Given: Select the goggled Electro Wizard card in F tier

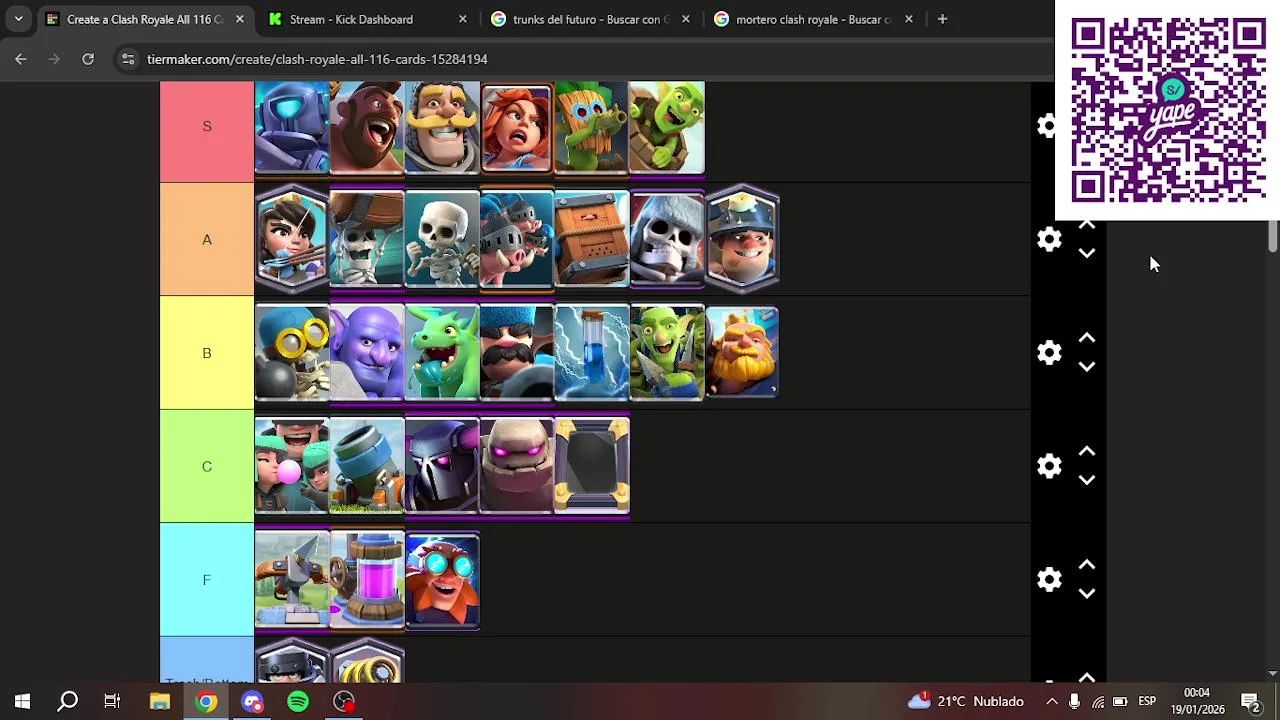Looking at the screenshot, I should (442, 580).
